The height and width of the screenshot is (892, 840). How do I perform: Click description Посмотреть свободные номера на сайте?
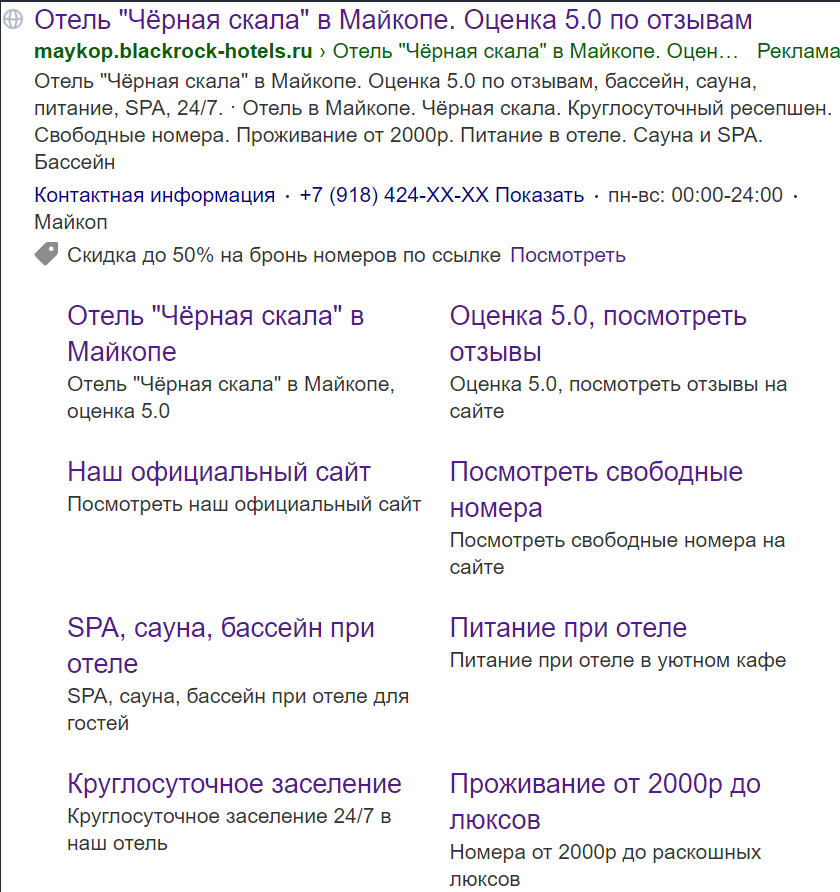coord(617,554)
